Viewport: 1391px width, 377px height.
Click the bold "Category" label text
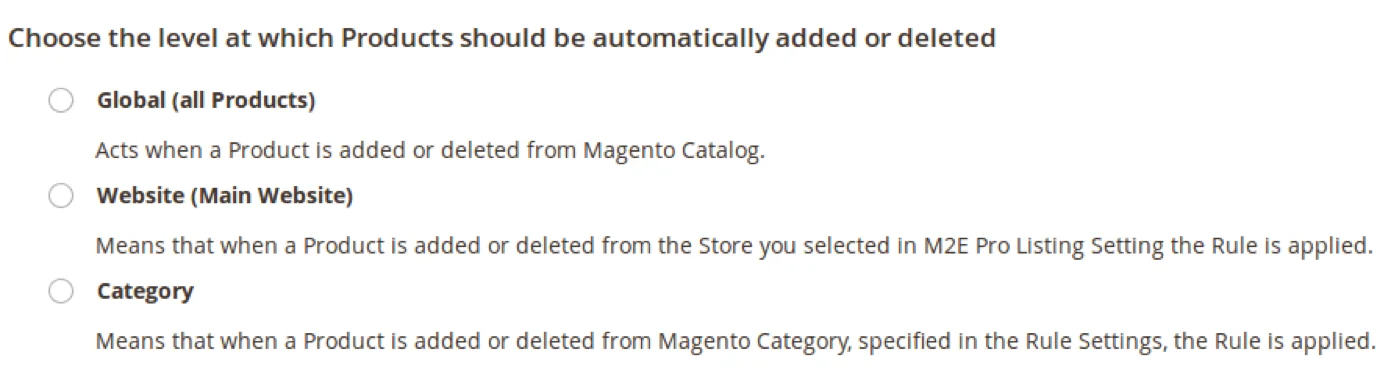(145, 292)
